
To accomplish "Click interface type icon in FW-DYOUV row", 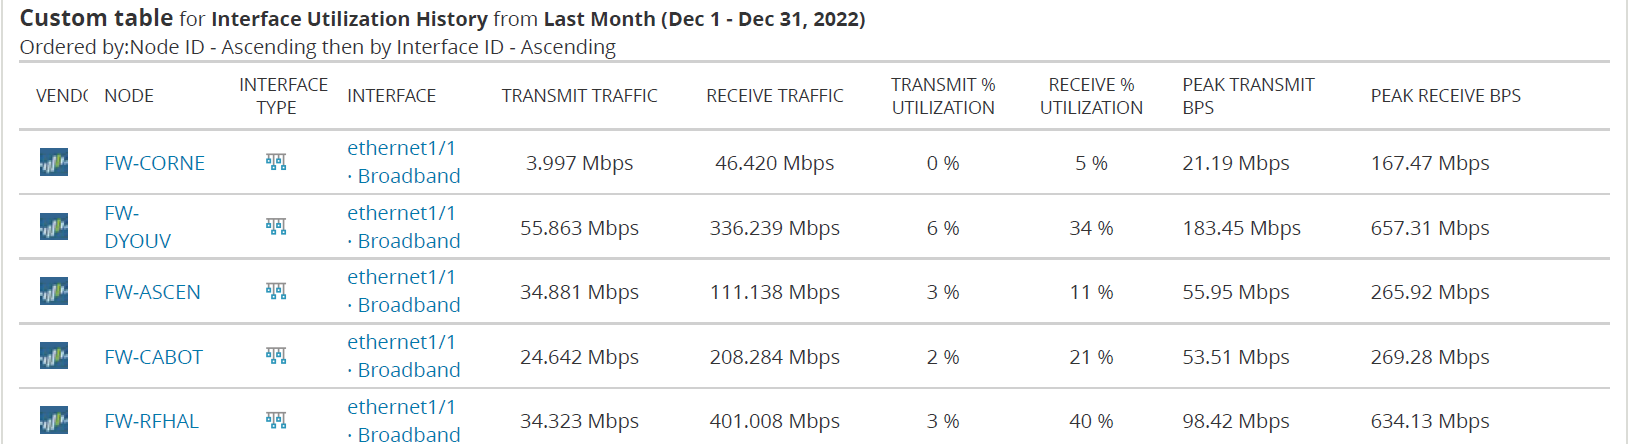I will coord(276,227).
